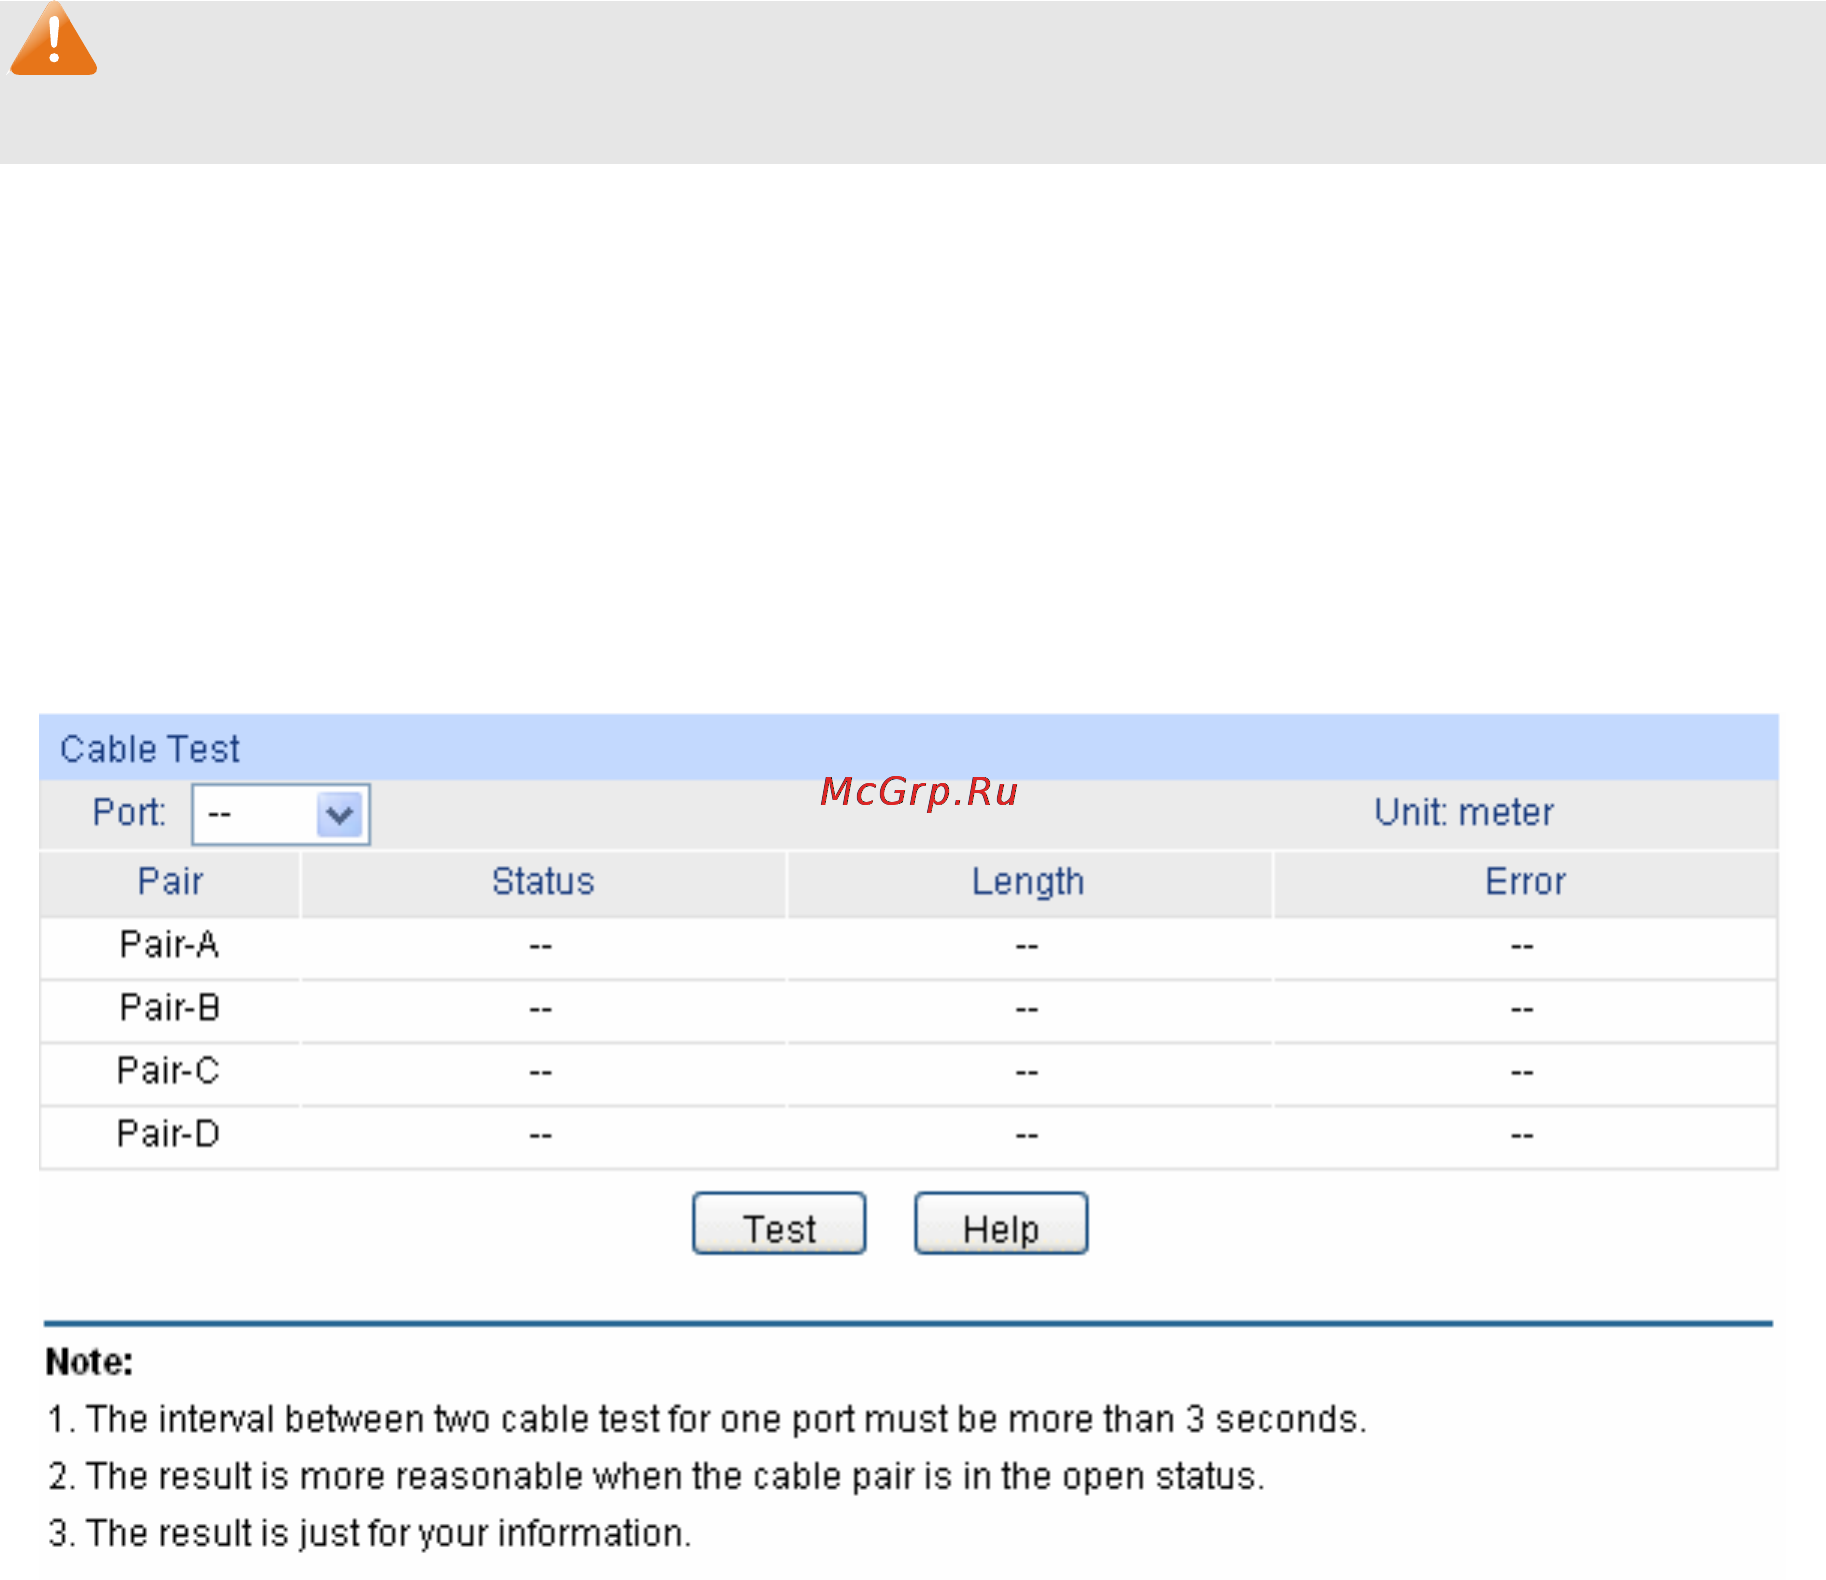Open the Port dropdown list
This screenshot has height=1580, width=1826.
281,814
